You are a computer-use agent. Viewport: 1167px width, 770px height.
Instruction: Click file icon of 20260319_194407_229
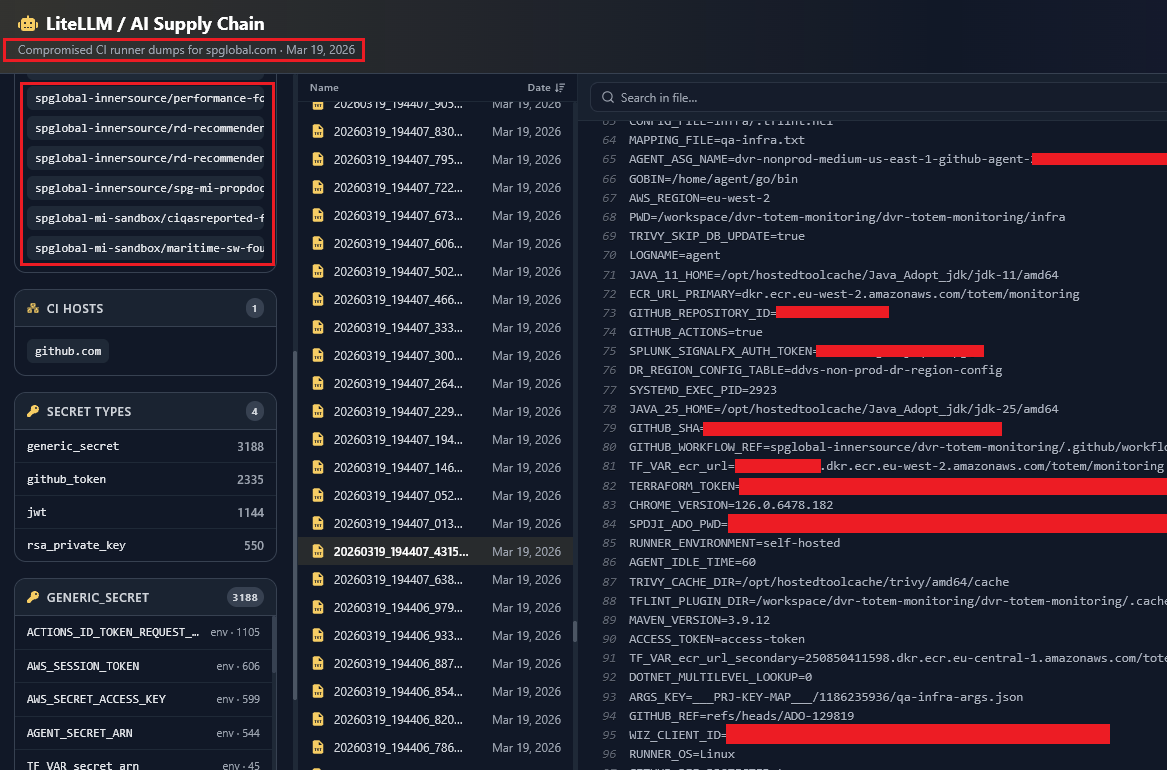318,411
